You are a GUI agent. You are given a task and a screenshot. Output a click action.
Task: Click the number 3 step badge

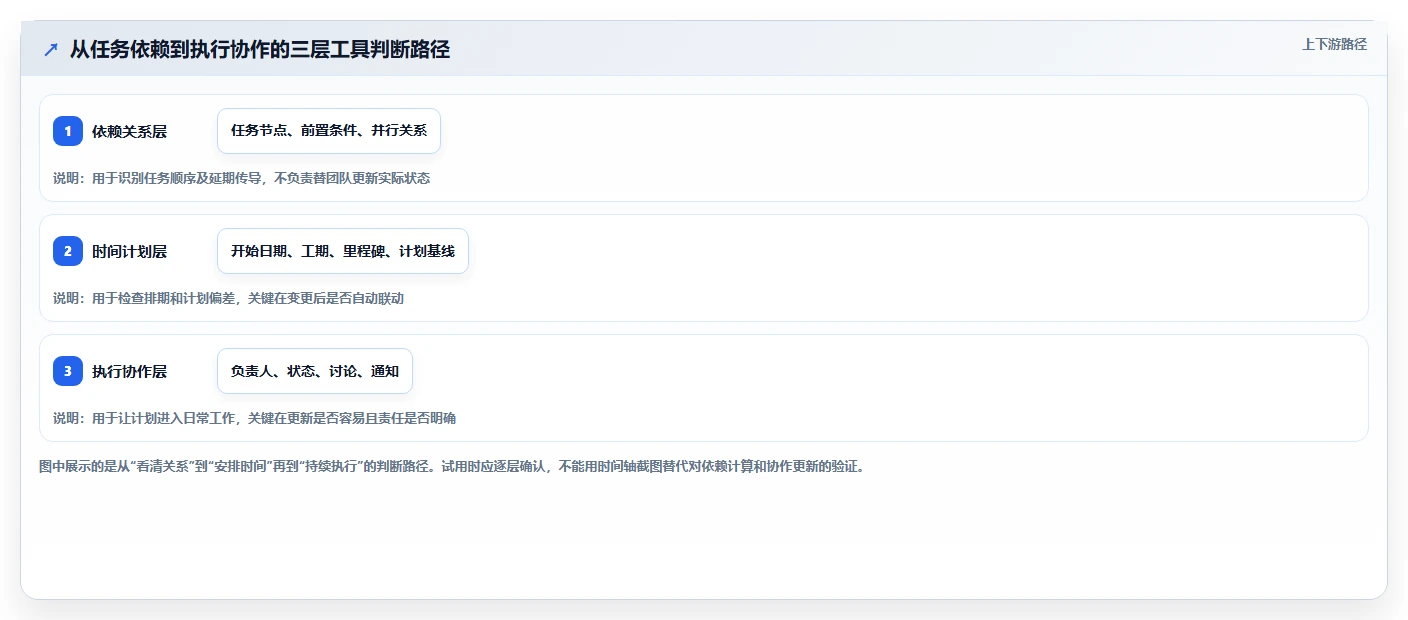click(x=68, y=371)
